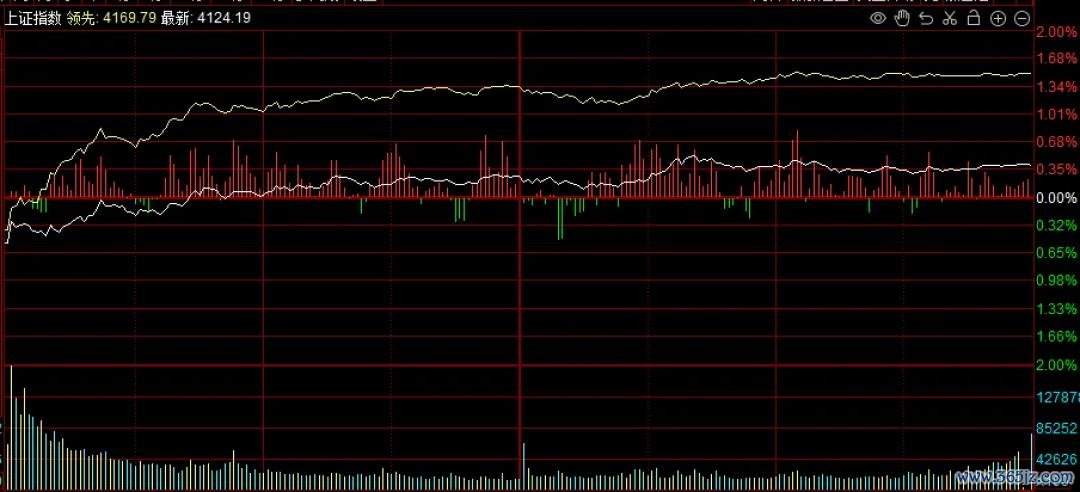Image resolution: width=1080 pixels, height=492 pixels.
Task: Select the hand pan tool
Action: coord(902,18)
